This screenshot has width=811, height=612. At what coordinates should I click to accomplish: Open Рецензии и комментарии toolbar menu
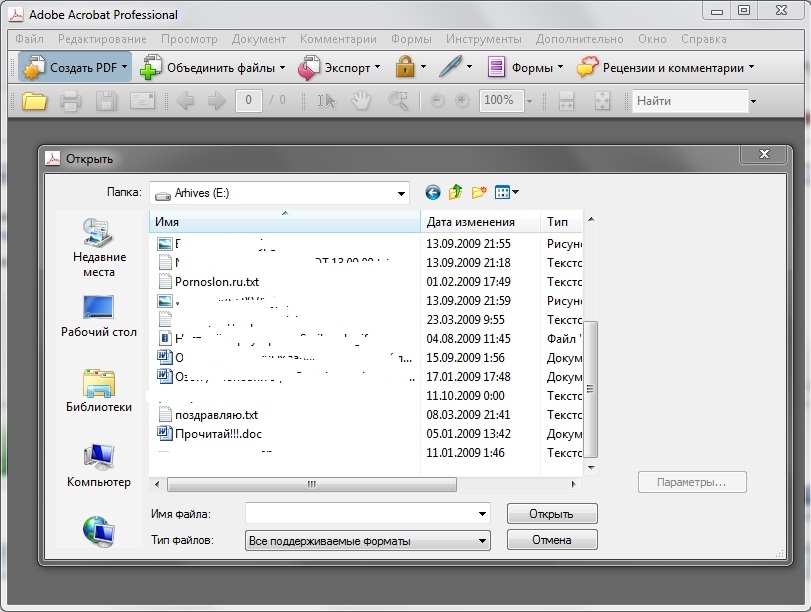(665, 68)
